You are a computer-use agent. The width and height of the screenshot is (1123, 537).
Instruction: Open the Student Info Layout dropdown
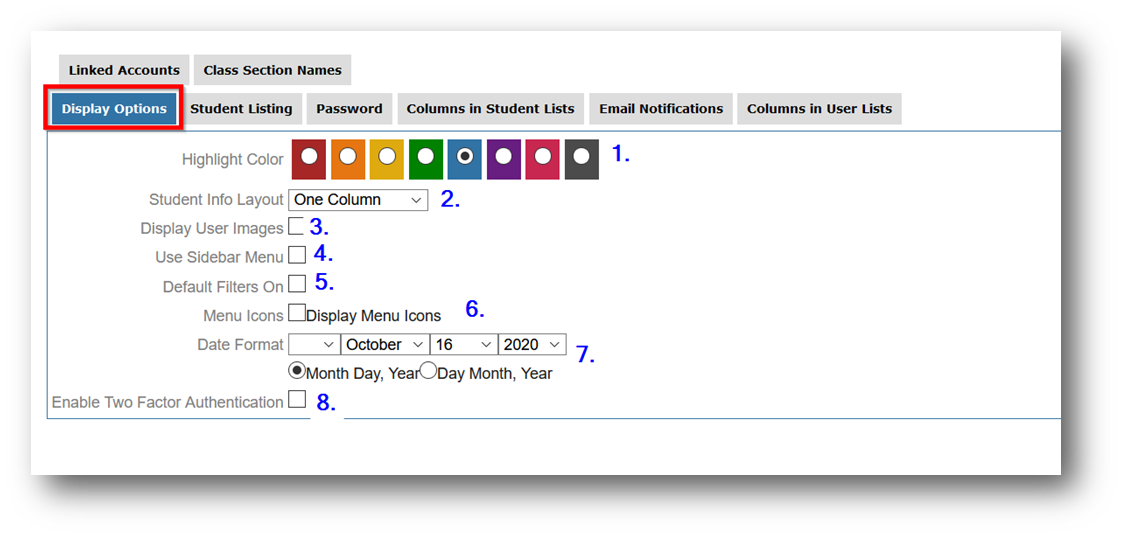(x=358, y=200)
